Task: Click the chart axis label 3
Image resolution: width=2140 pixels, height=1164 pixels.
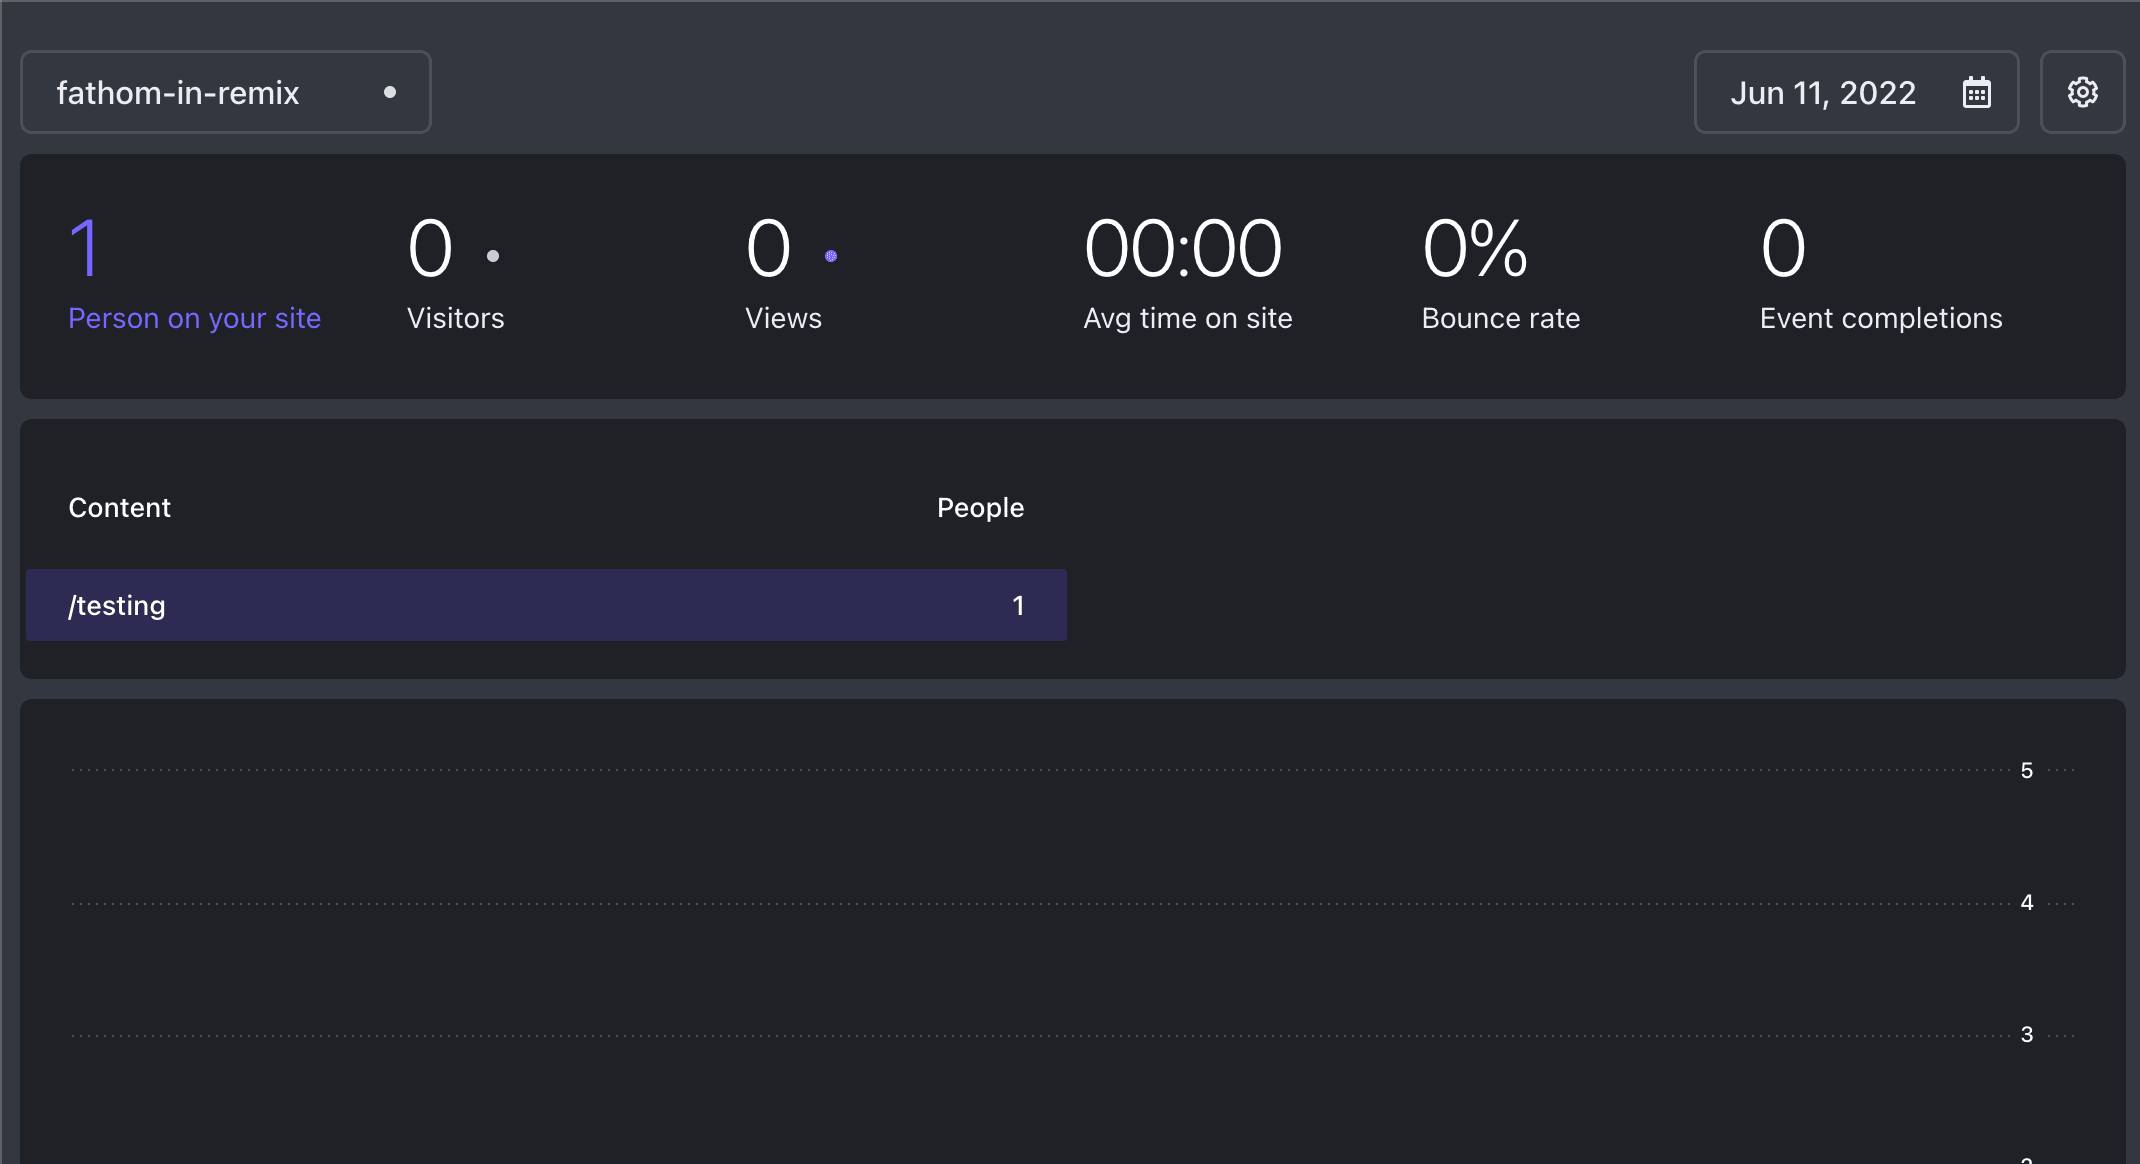Action: (2027, 1034)
